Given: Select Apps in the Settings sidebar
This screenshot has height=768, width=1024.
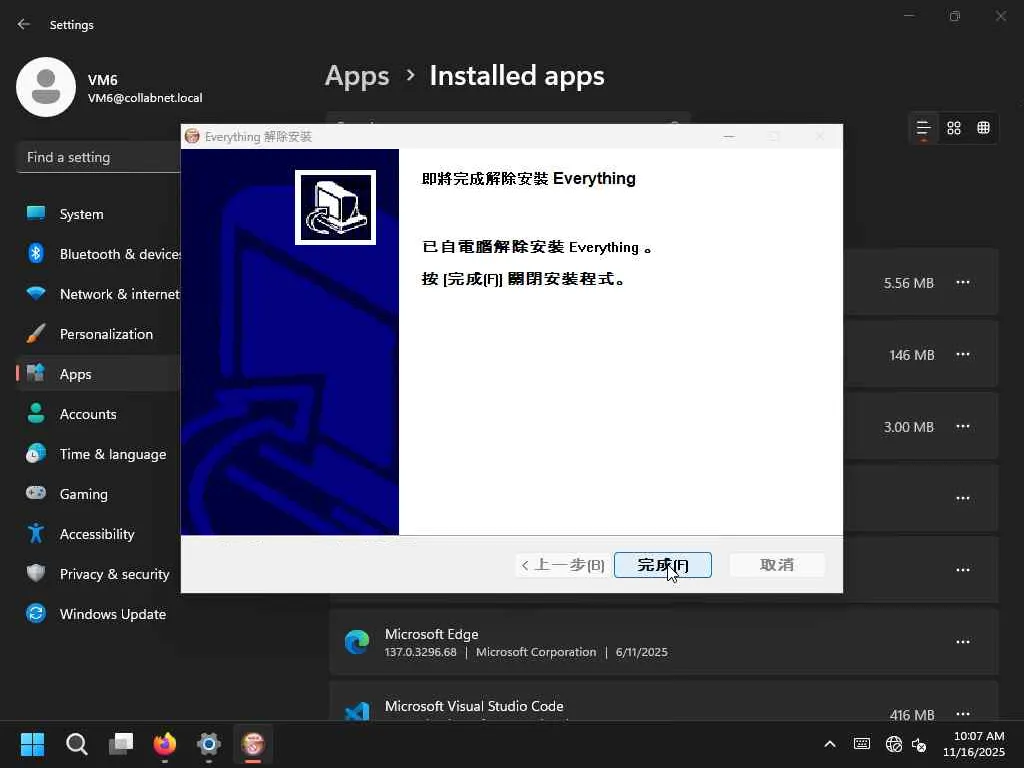Looking at the screenshot, I should click(x=98, y=374).
